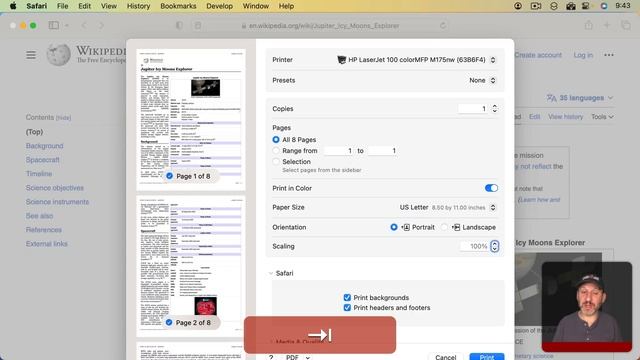The image size is (640, 360).
Task: Click the Copies number field
Action: click(473, 109)
